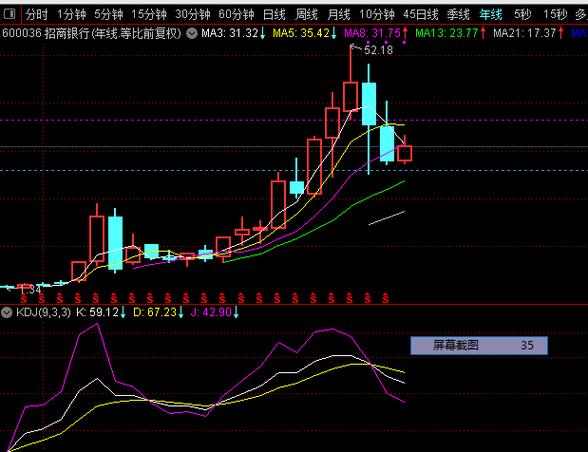Viewport: 588px width, 452px height.
Task: Click the first red $ dividend marker
Action: [x=24, y=298]
